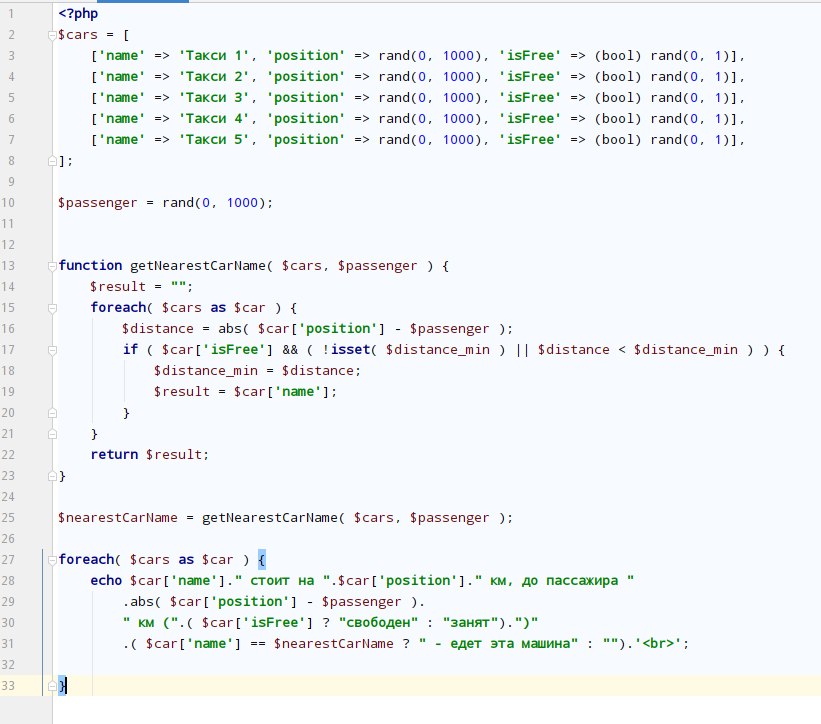The width and height of the screenshot is (821, 724).
Task: Collapse the final foreach loop fold on line 27
Action: (x=52, y=560)
